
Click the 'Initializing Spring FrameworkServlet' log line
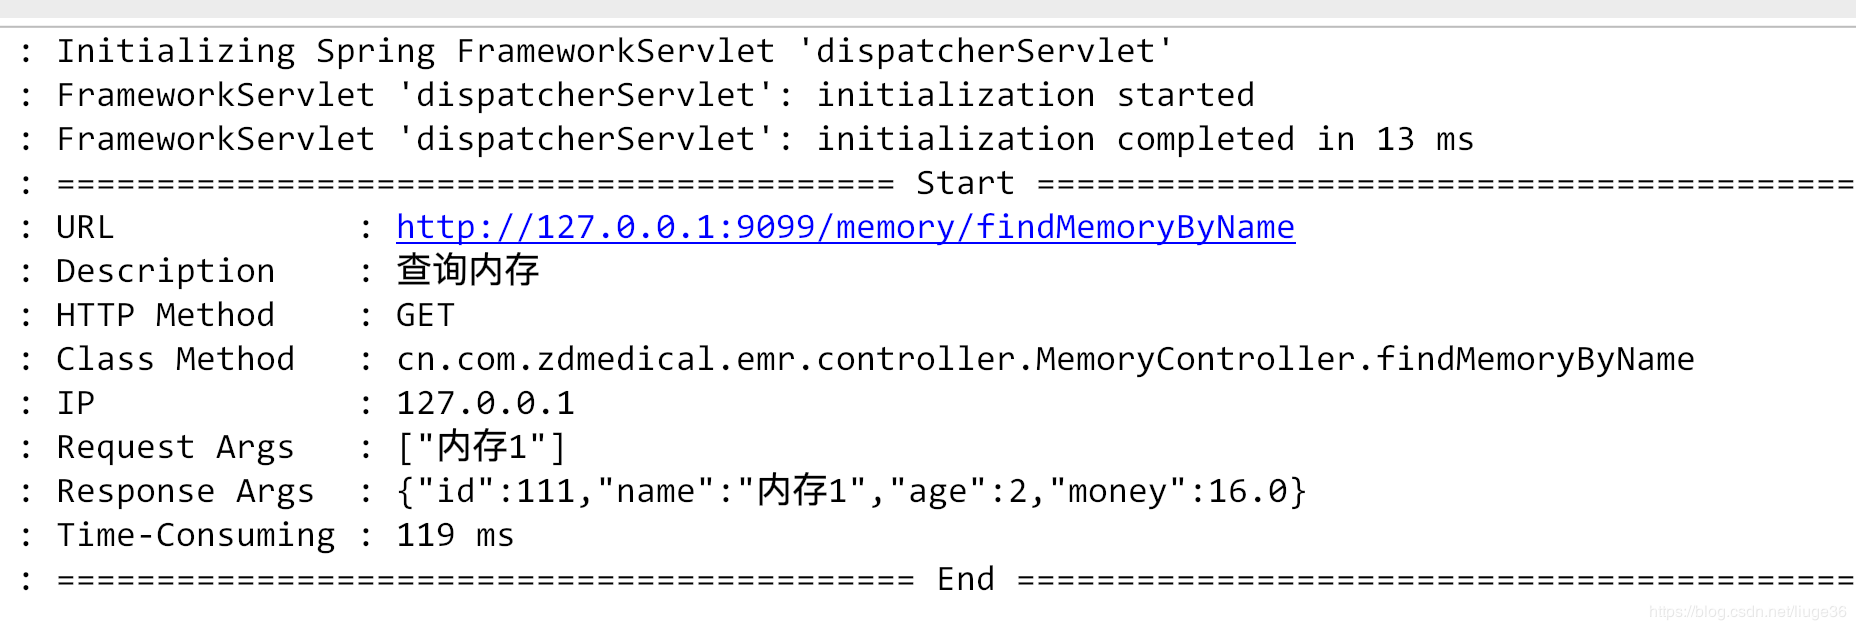coord(614,51)
